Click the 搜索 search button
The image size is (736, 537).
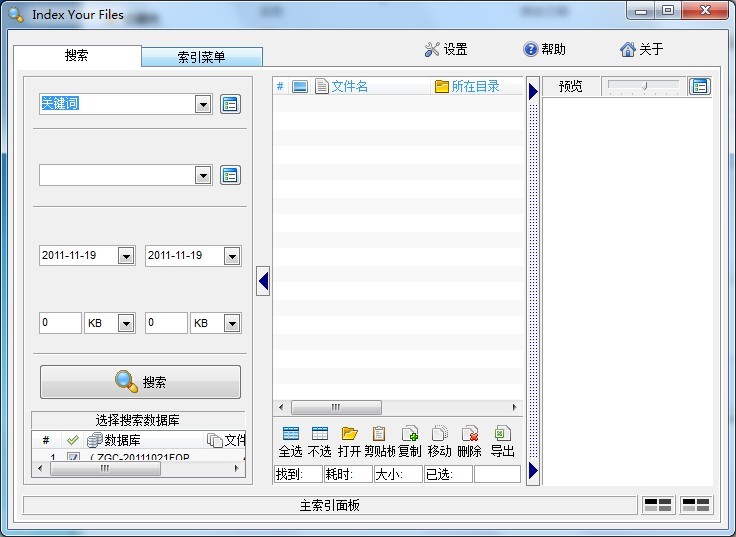pyautogui.click(x=140, y=382)
